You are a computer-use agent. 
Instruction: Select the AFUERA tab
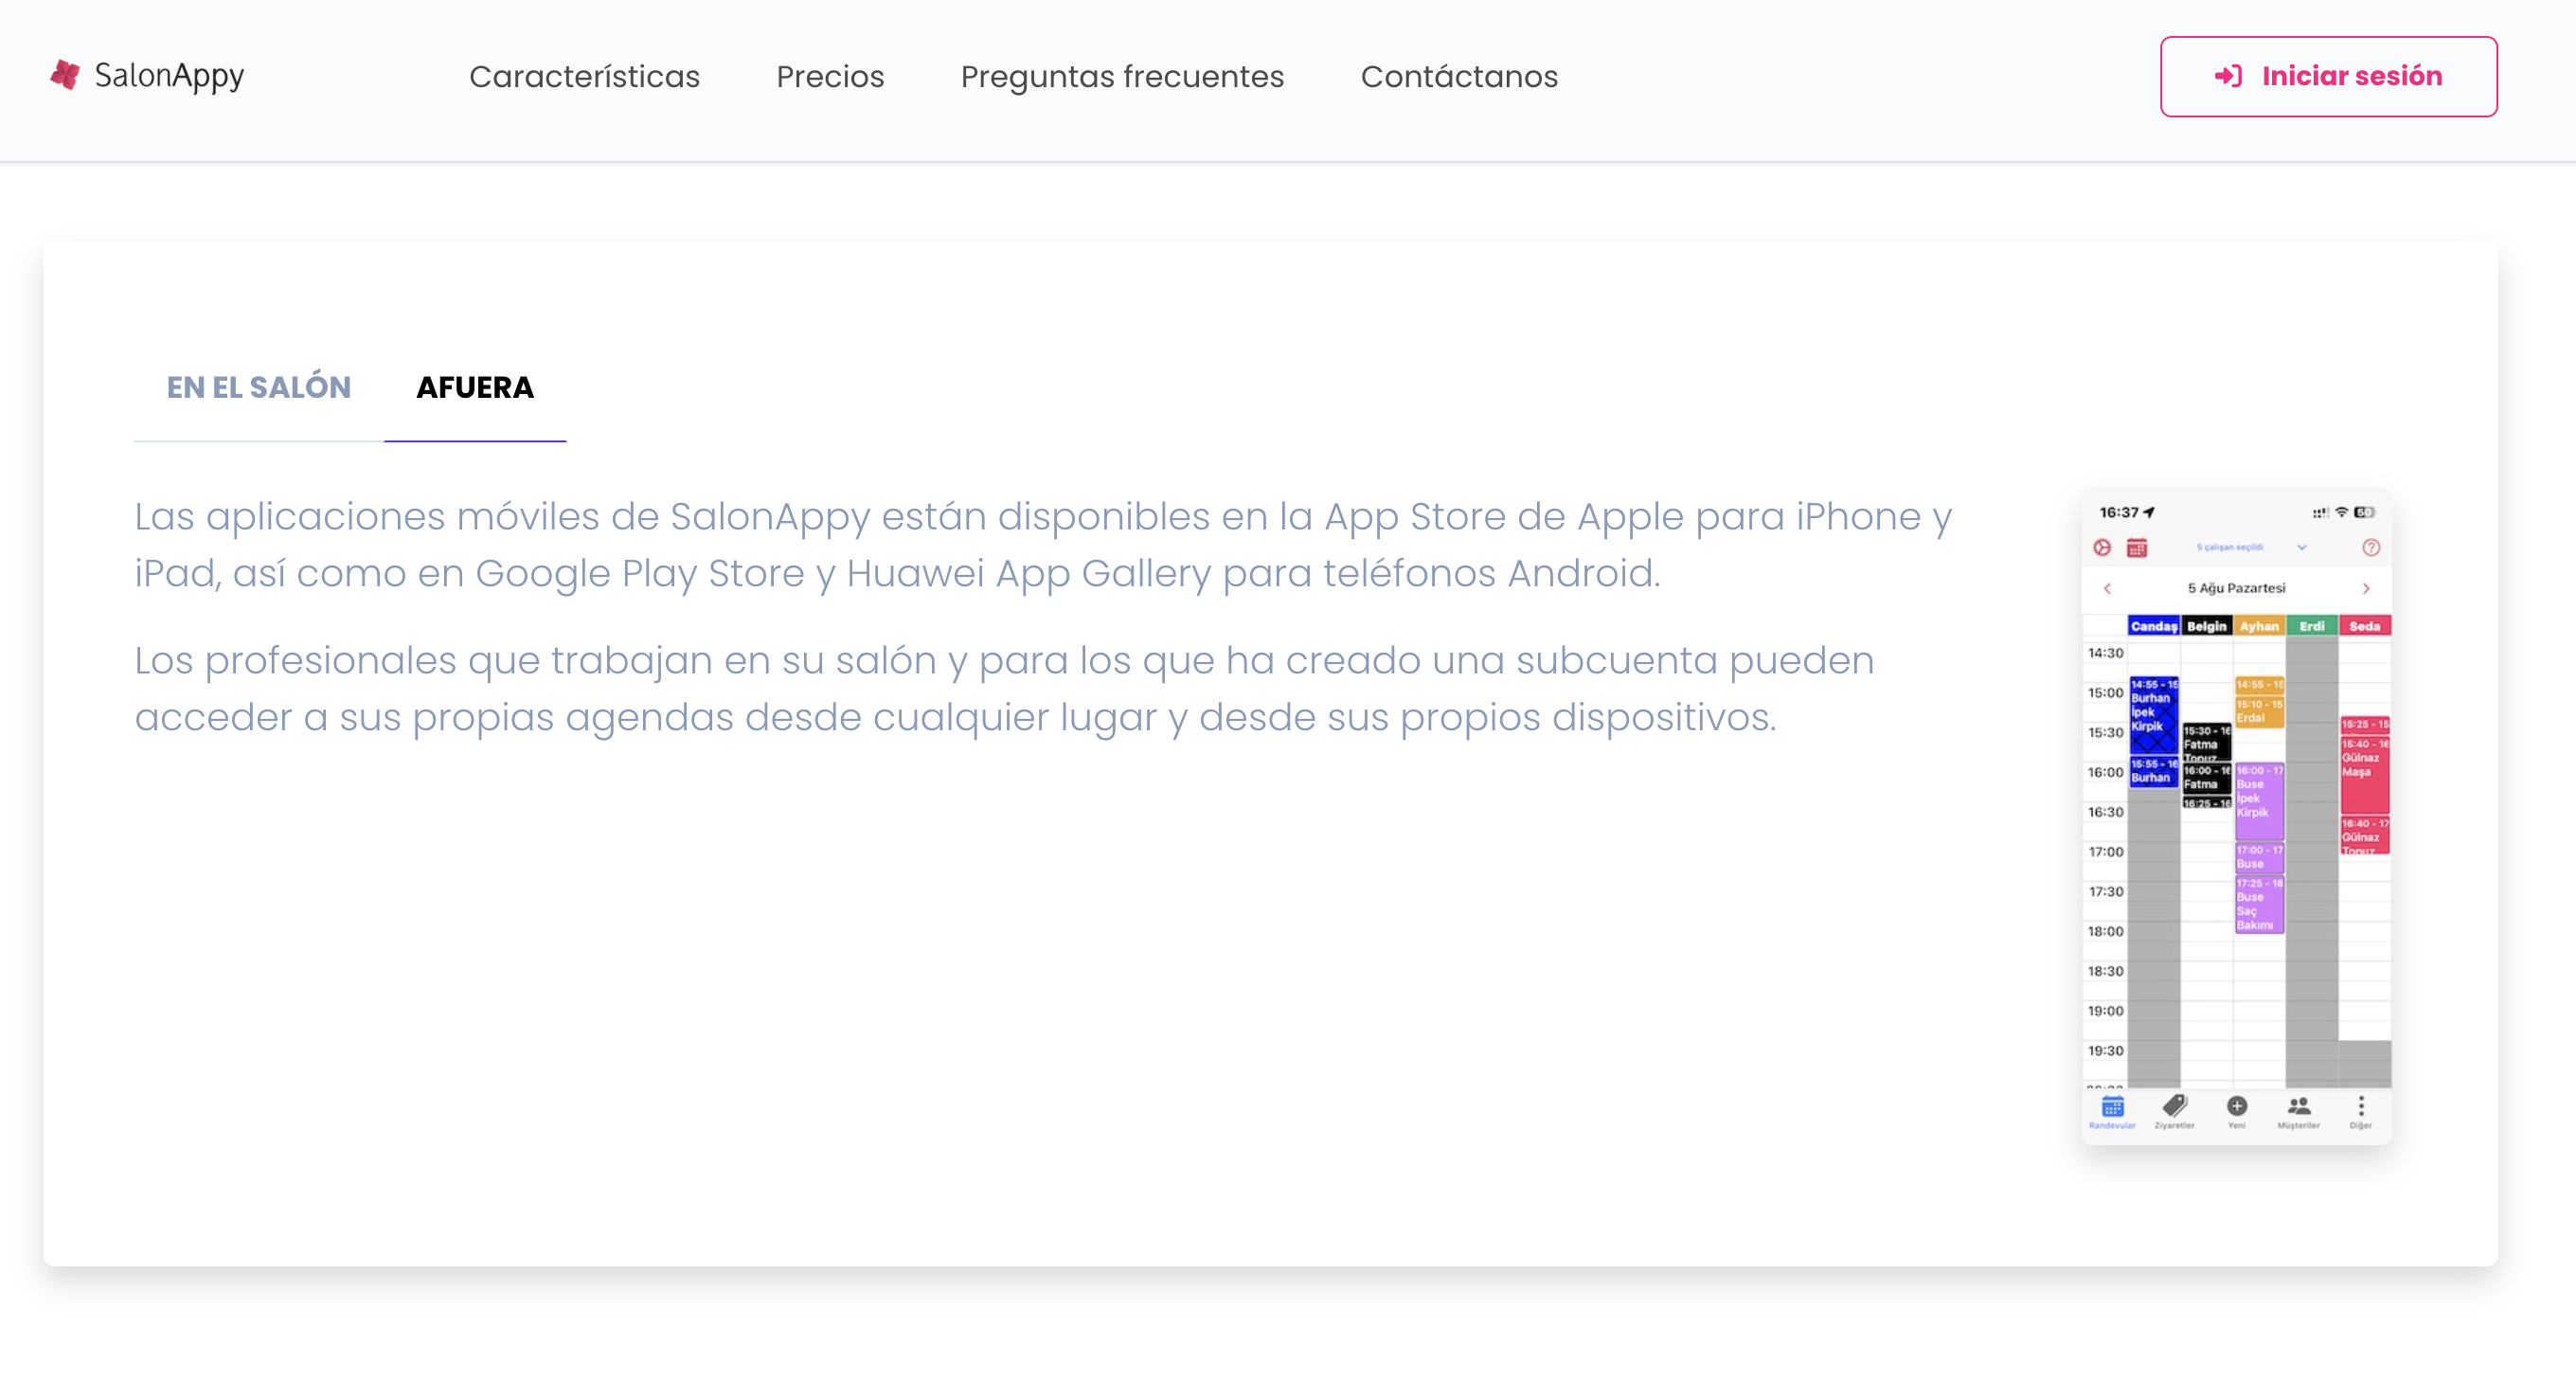click(x=475, y=387)
